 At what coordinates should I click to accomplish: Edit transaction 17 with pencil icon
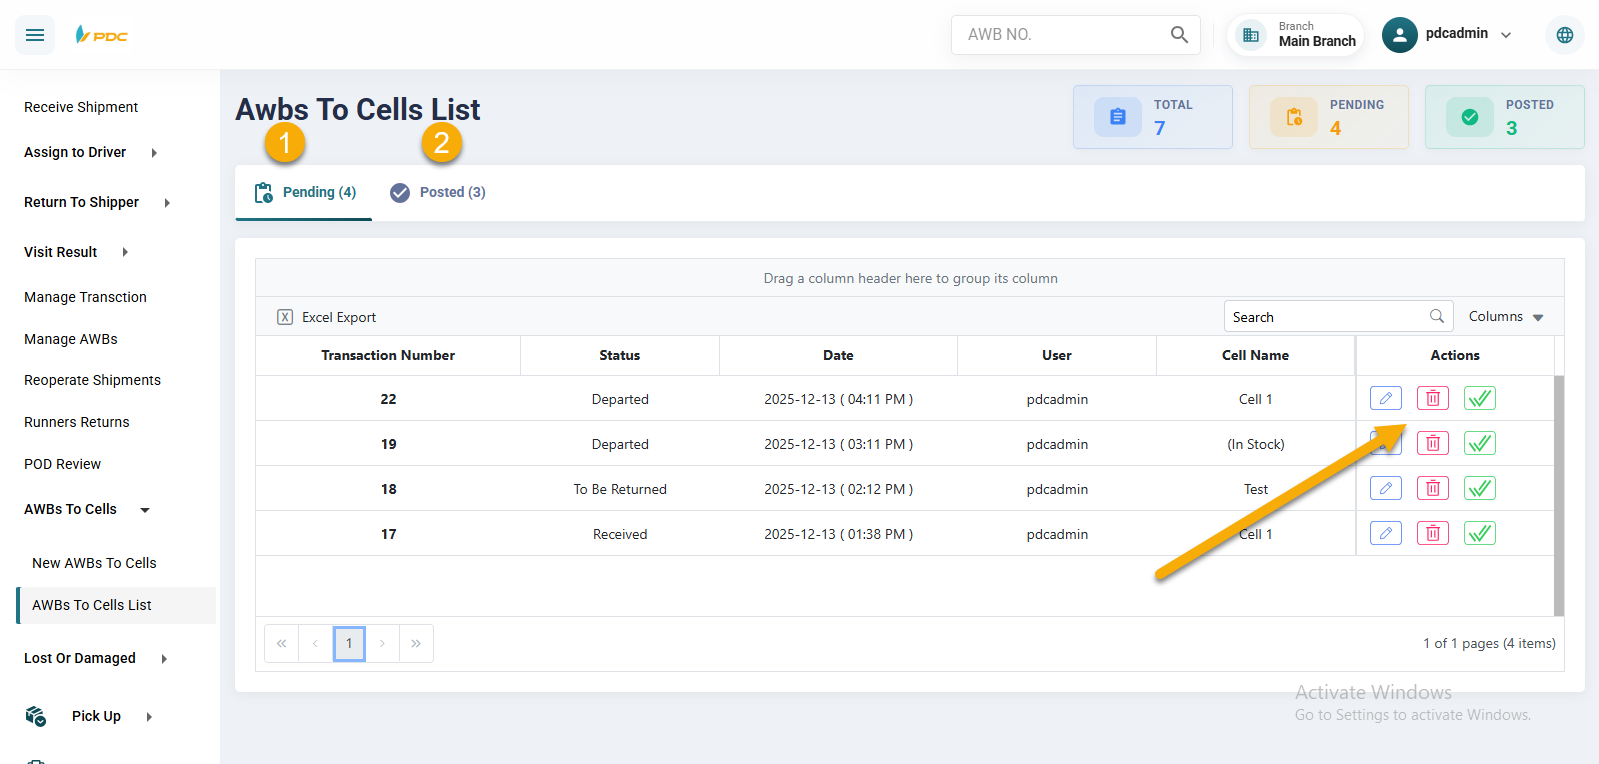coord(1386,533)
